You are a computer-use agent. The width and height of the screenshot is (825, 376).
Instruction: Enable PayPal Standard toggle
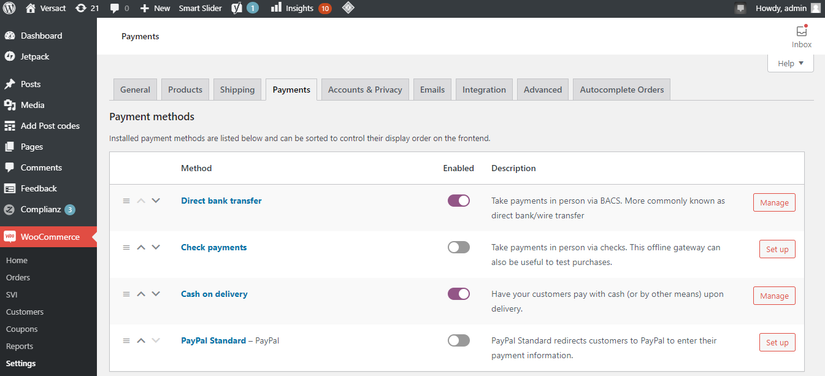pos(459,340)
